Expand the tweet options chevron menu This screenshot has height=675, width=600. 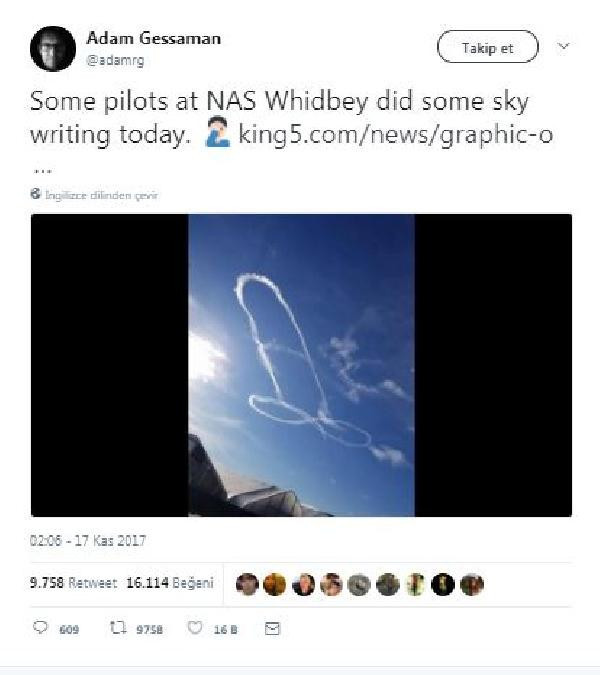(563, 46)
